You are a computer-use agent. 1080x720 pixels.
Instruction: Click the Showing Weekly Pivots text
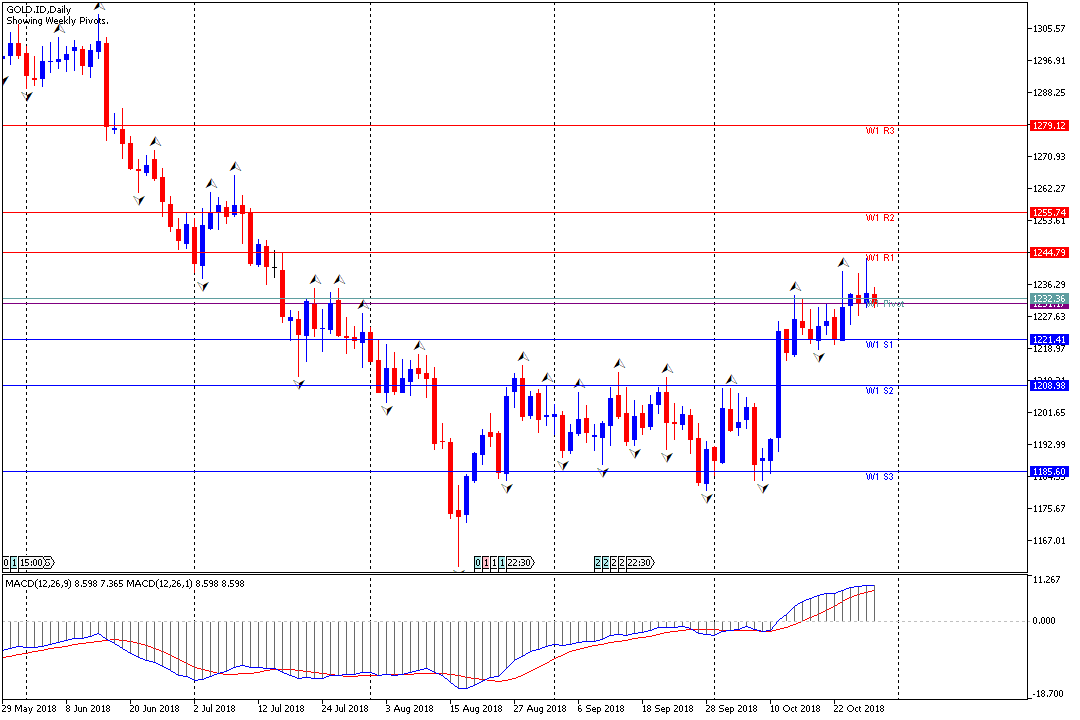(x=58, y=20)
